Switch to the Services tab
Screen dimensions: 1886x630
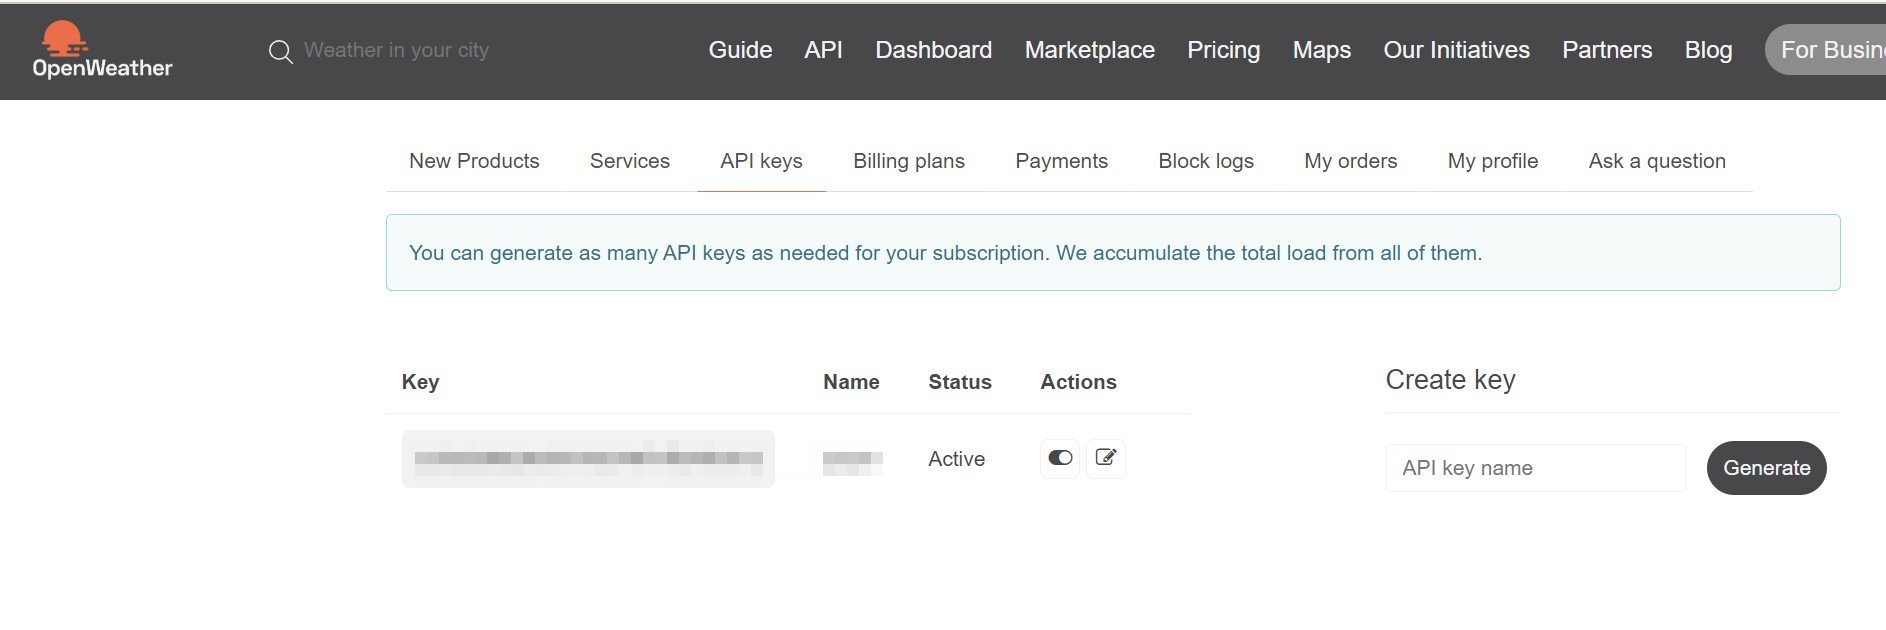coord(630,161)
